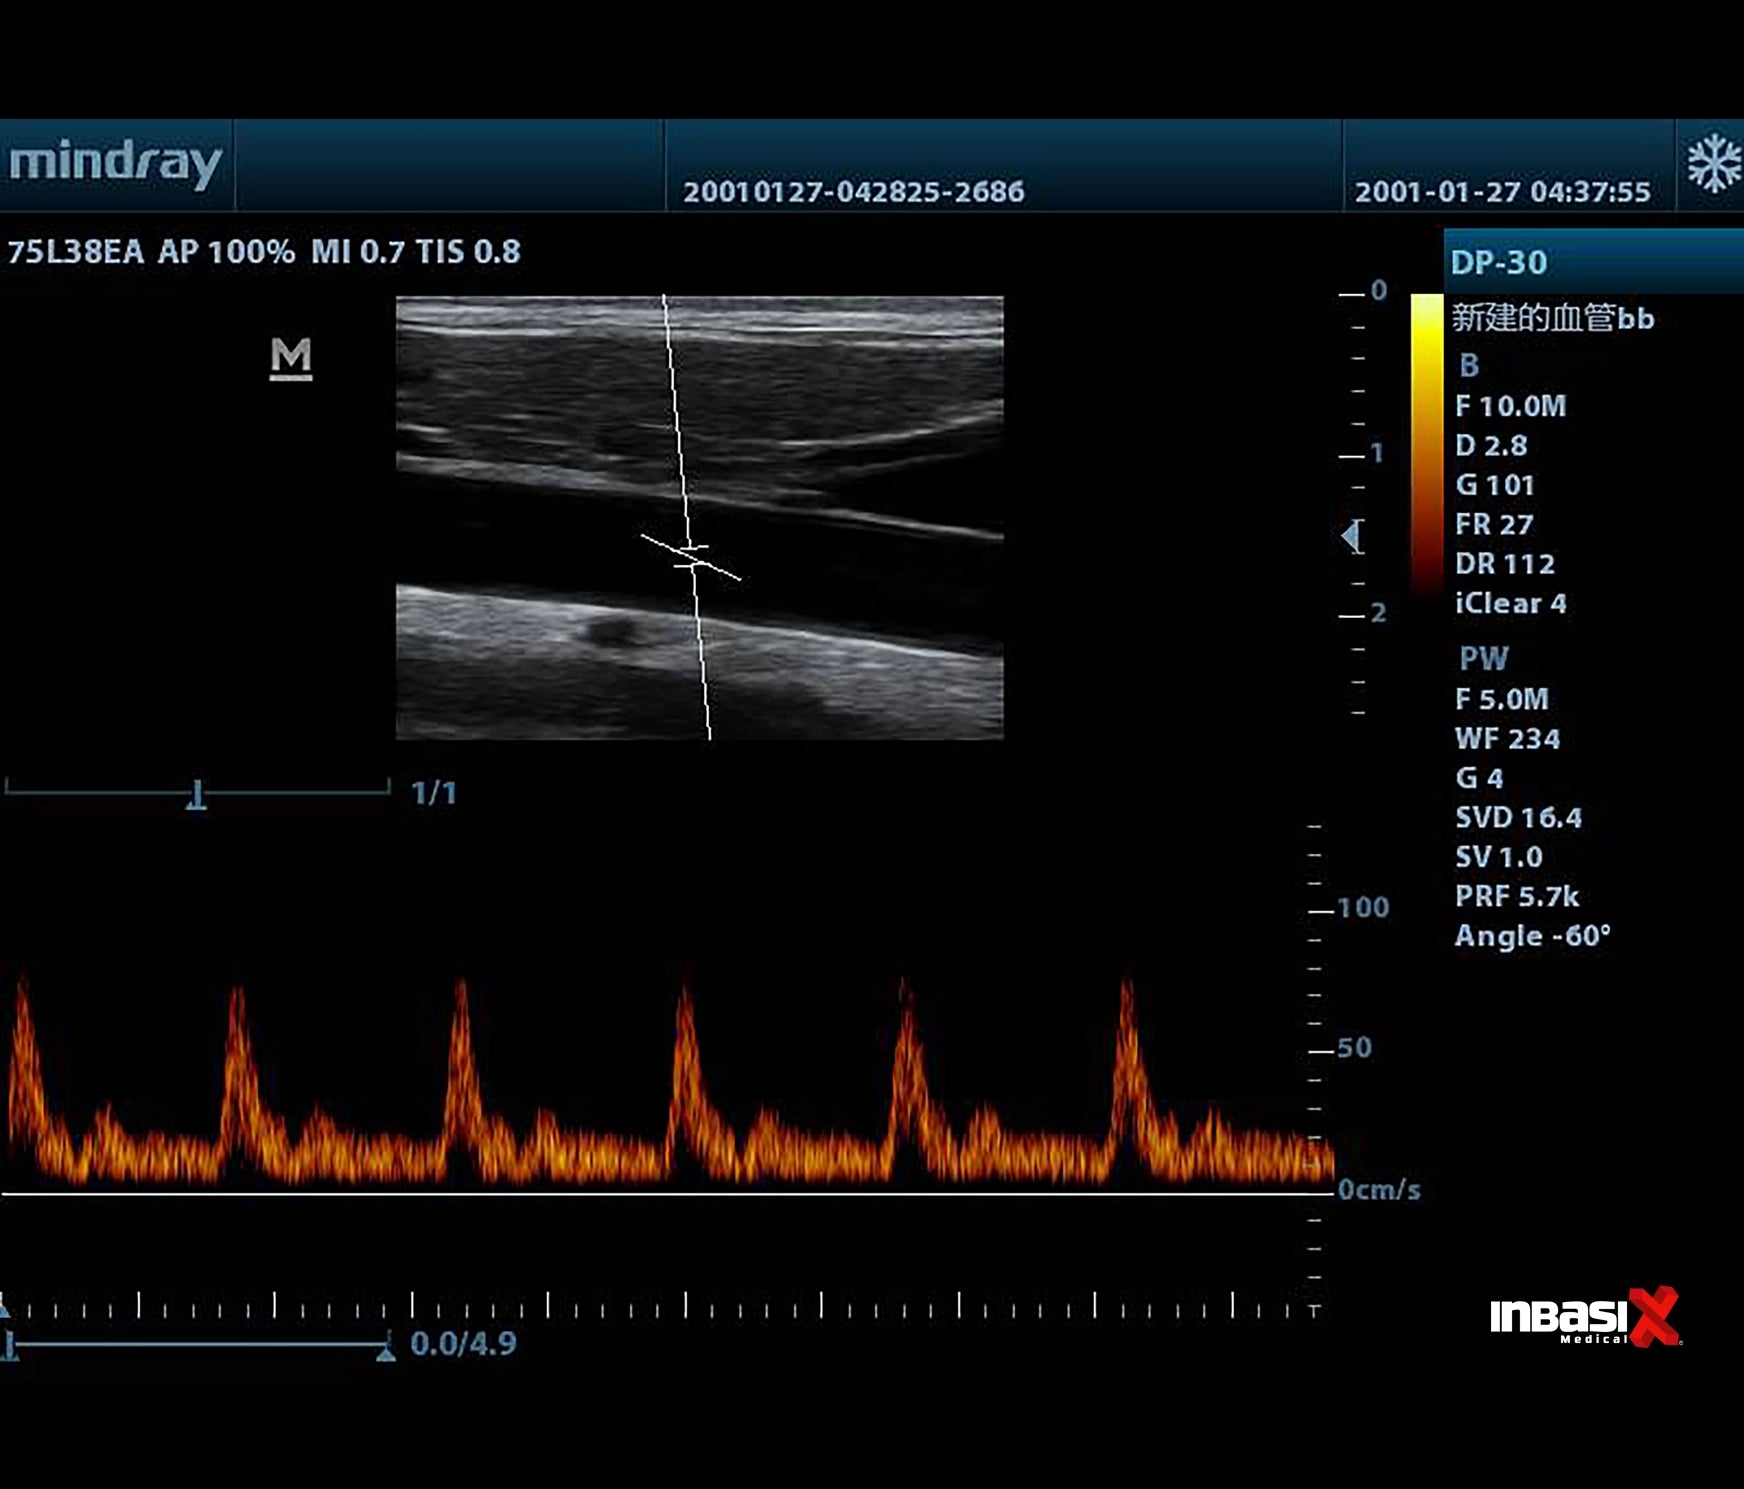Click the iClear 4 setting
The height and width of the screenshot is (1489, 1744).
pos(1510,603)
